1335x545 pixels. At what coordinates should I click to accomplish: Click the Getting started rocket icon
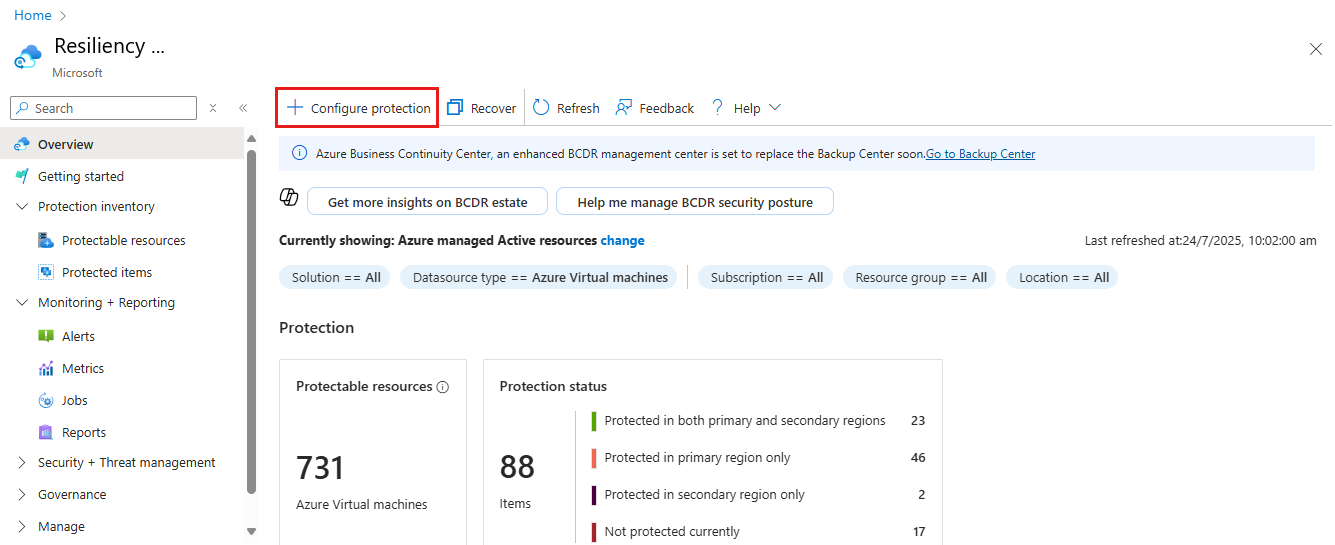(23, 176)
